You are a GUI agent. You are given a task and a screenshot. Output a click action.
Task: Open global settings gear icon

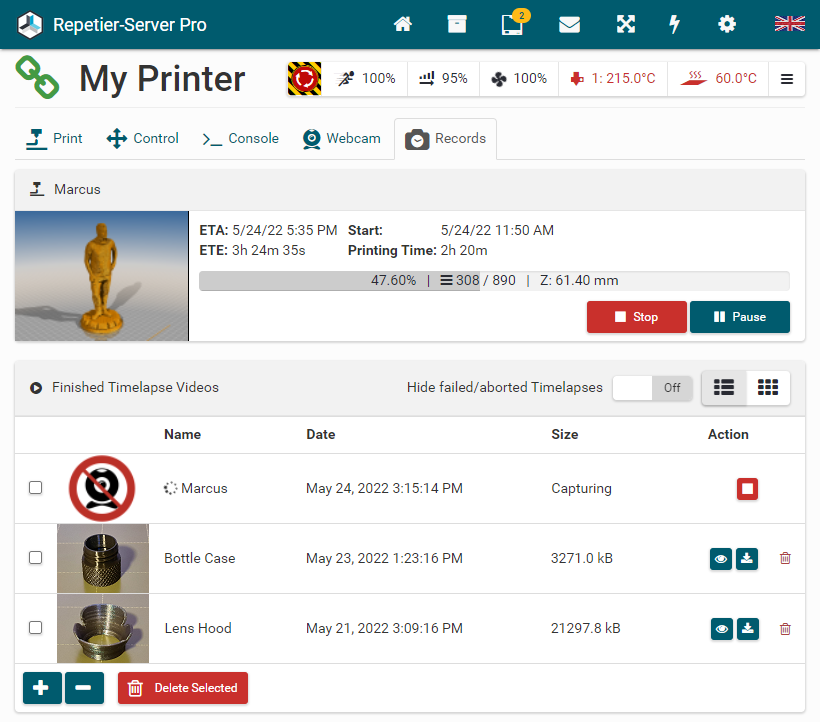(727, 24)
